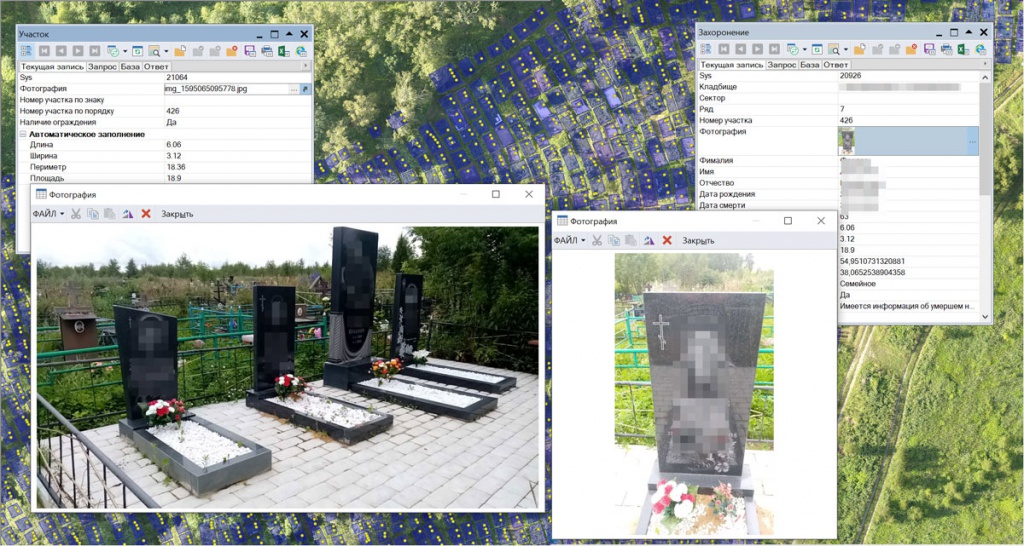Click the flip image icon in large photo window
Image resolution: width=1024 pixels, height=546 pixels.
click(127, 214)
